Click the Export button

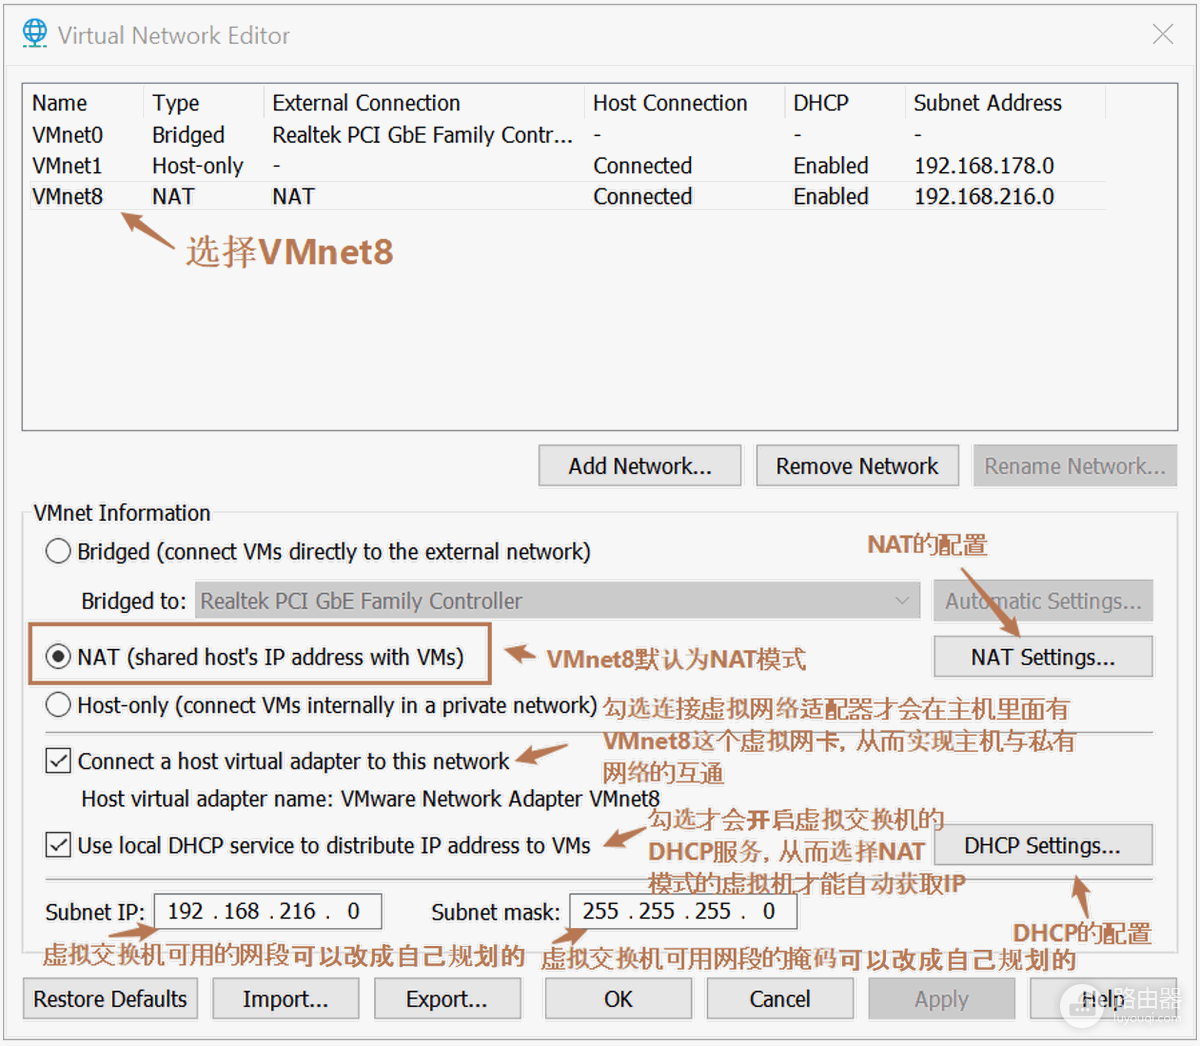pyautogui.click(x=447, y=999)
